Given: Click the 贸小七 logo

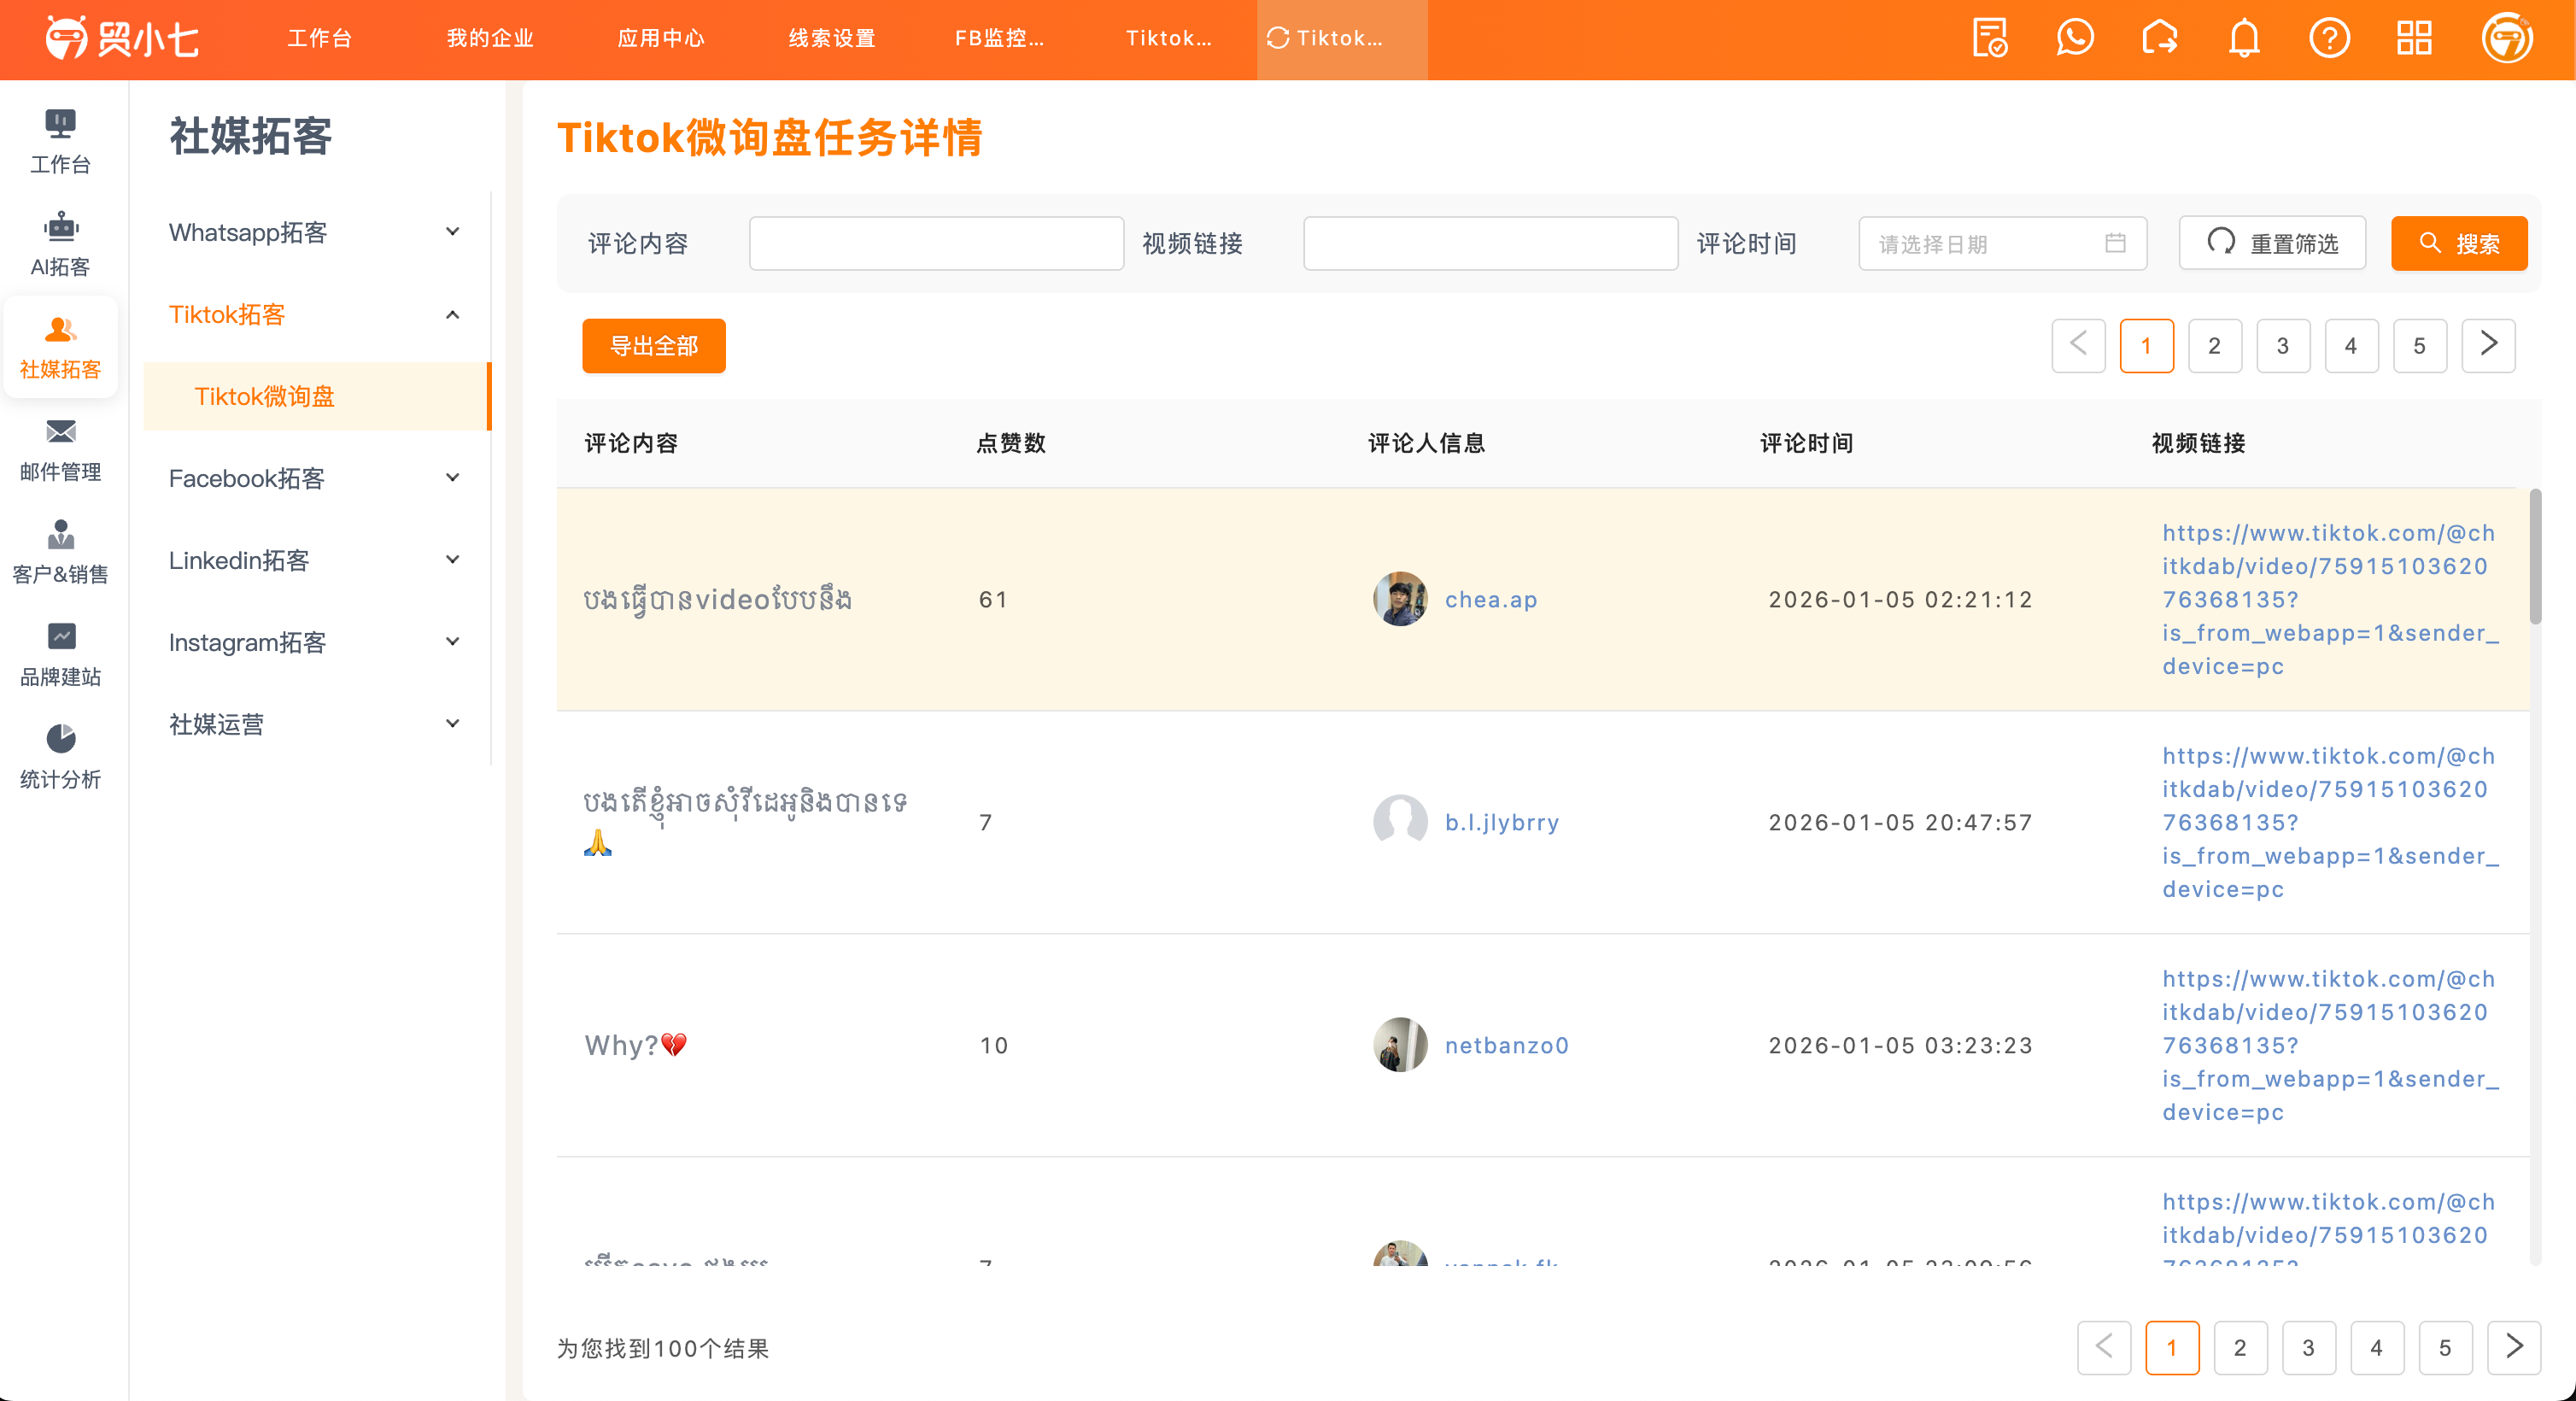Looking at the screenshot, I should click(122, 39).
